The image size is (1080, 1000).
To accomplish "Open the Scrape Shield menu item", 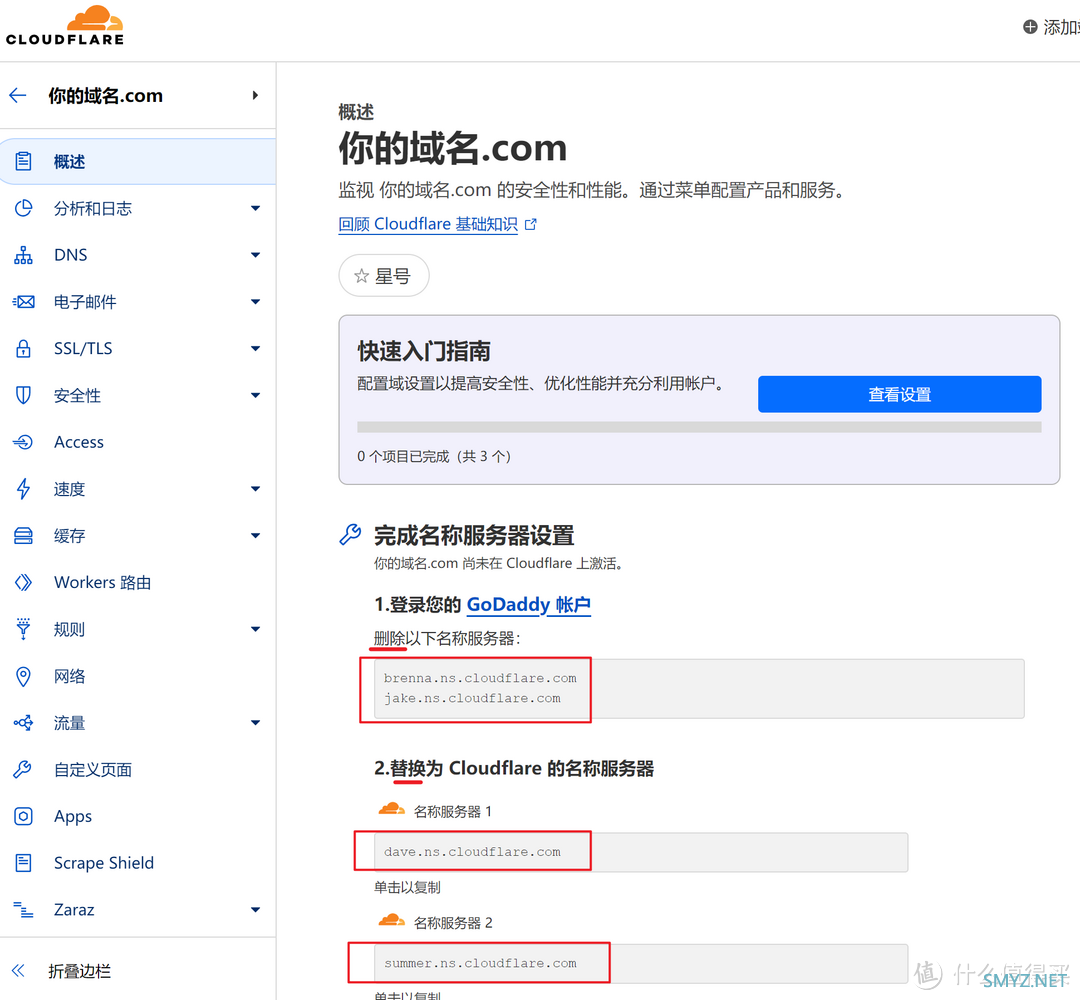I will [138, 863].
